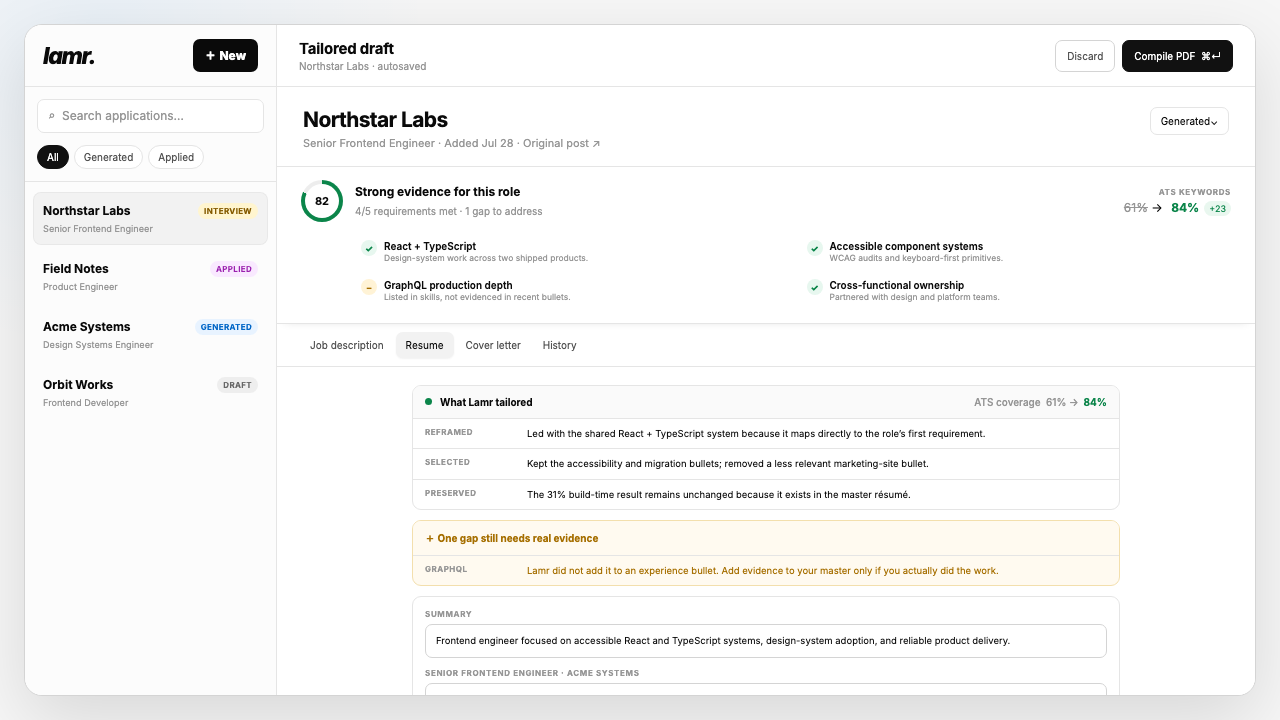
Task: Open the Acme Systems application
Action: point(150,334)
